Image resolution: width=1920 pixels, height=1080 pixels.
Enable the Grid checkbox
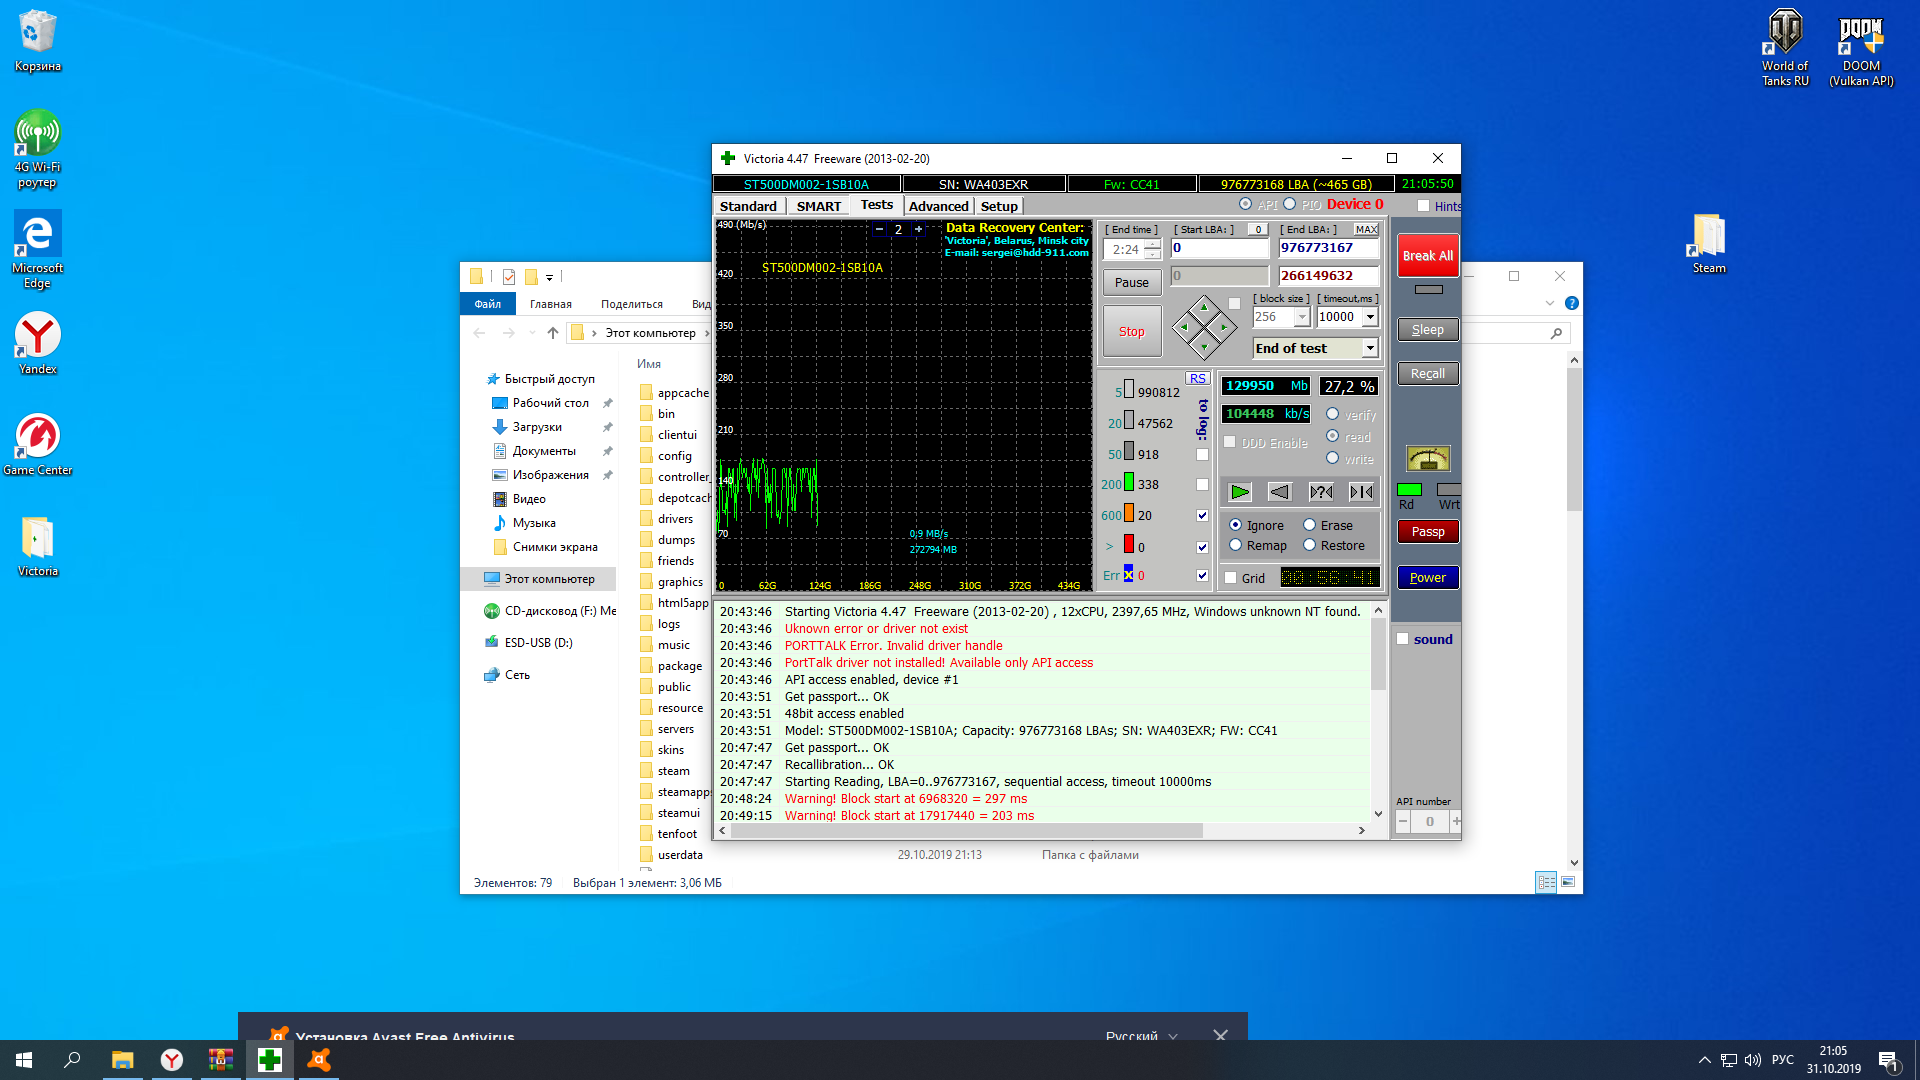1231,578
